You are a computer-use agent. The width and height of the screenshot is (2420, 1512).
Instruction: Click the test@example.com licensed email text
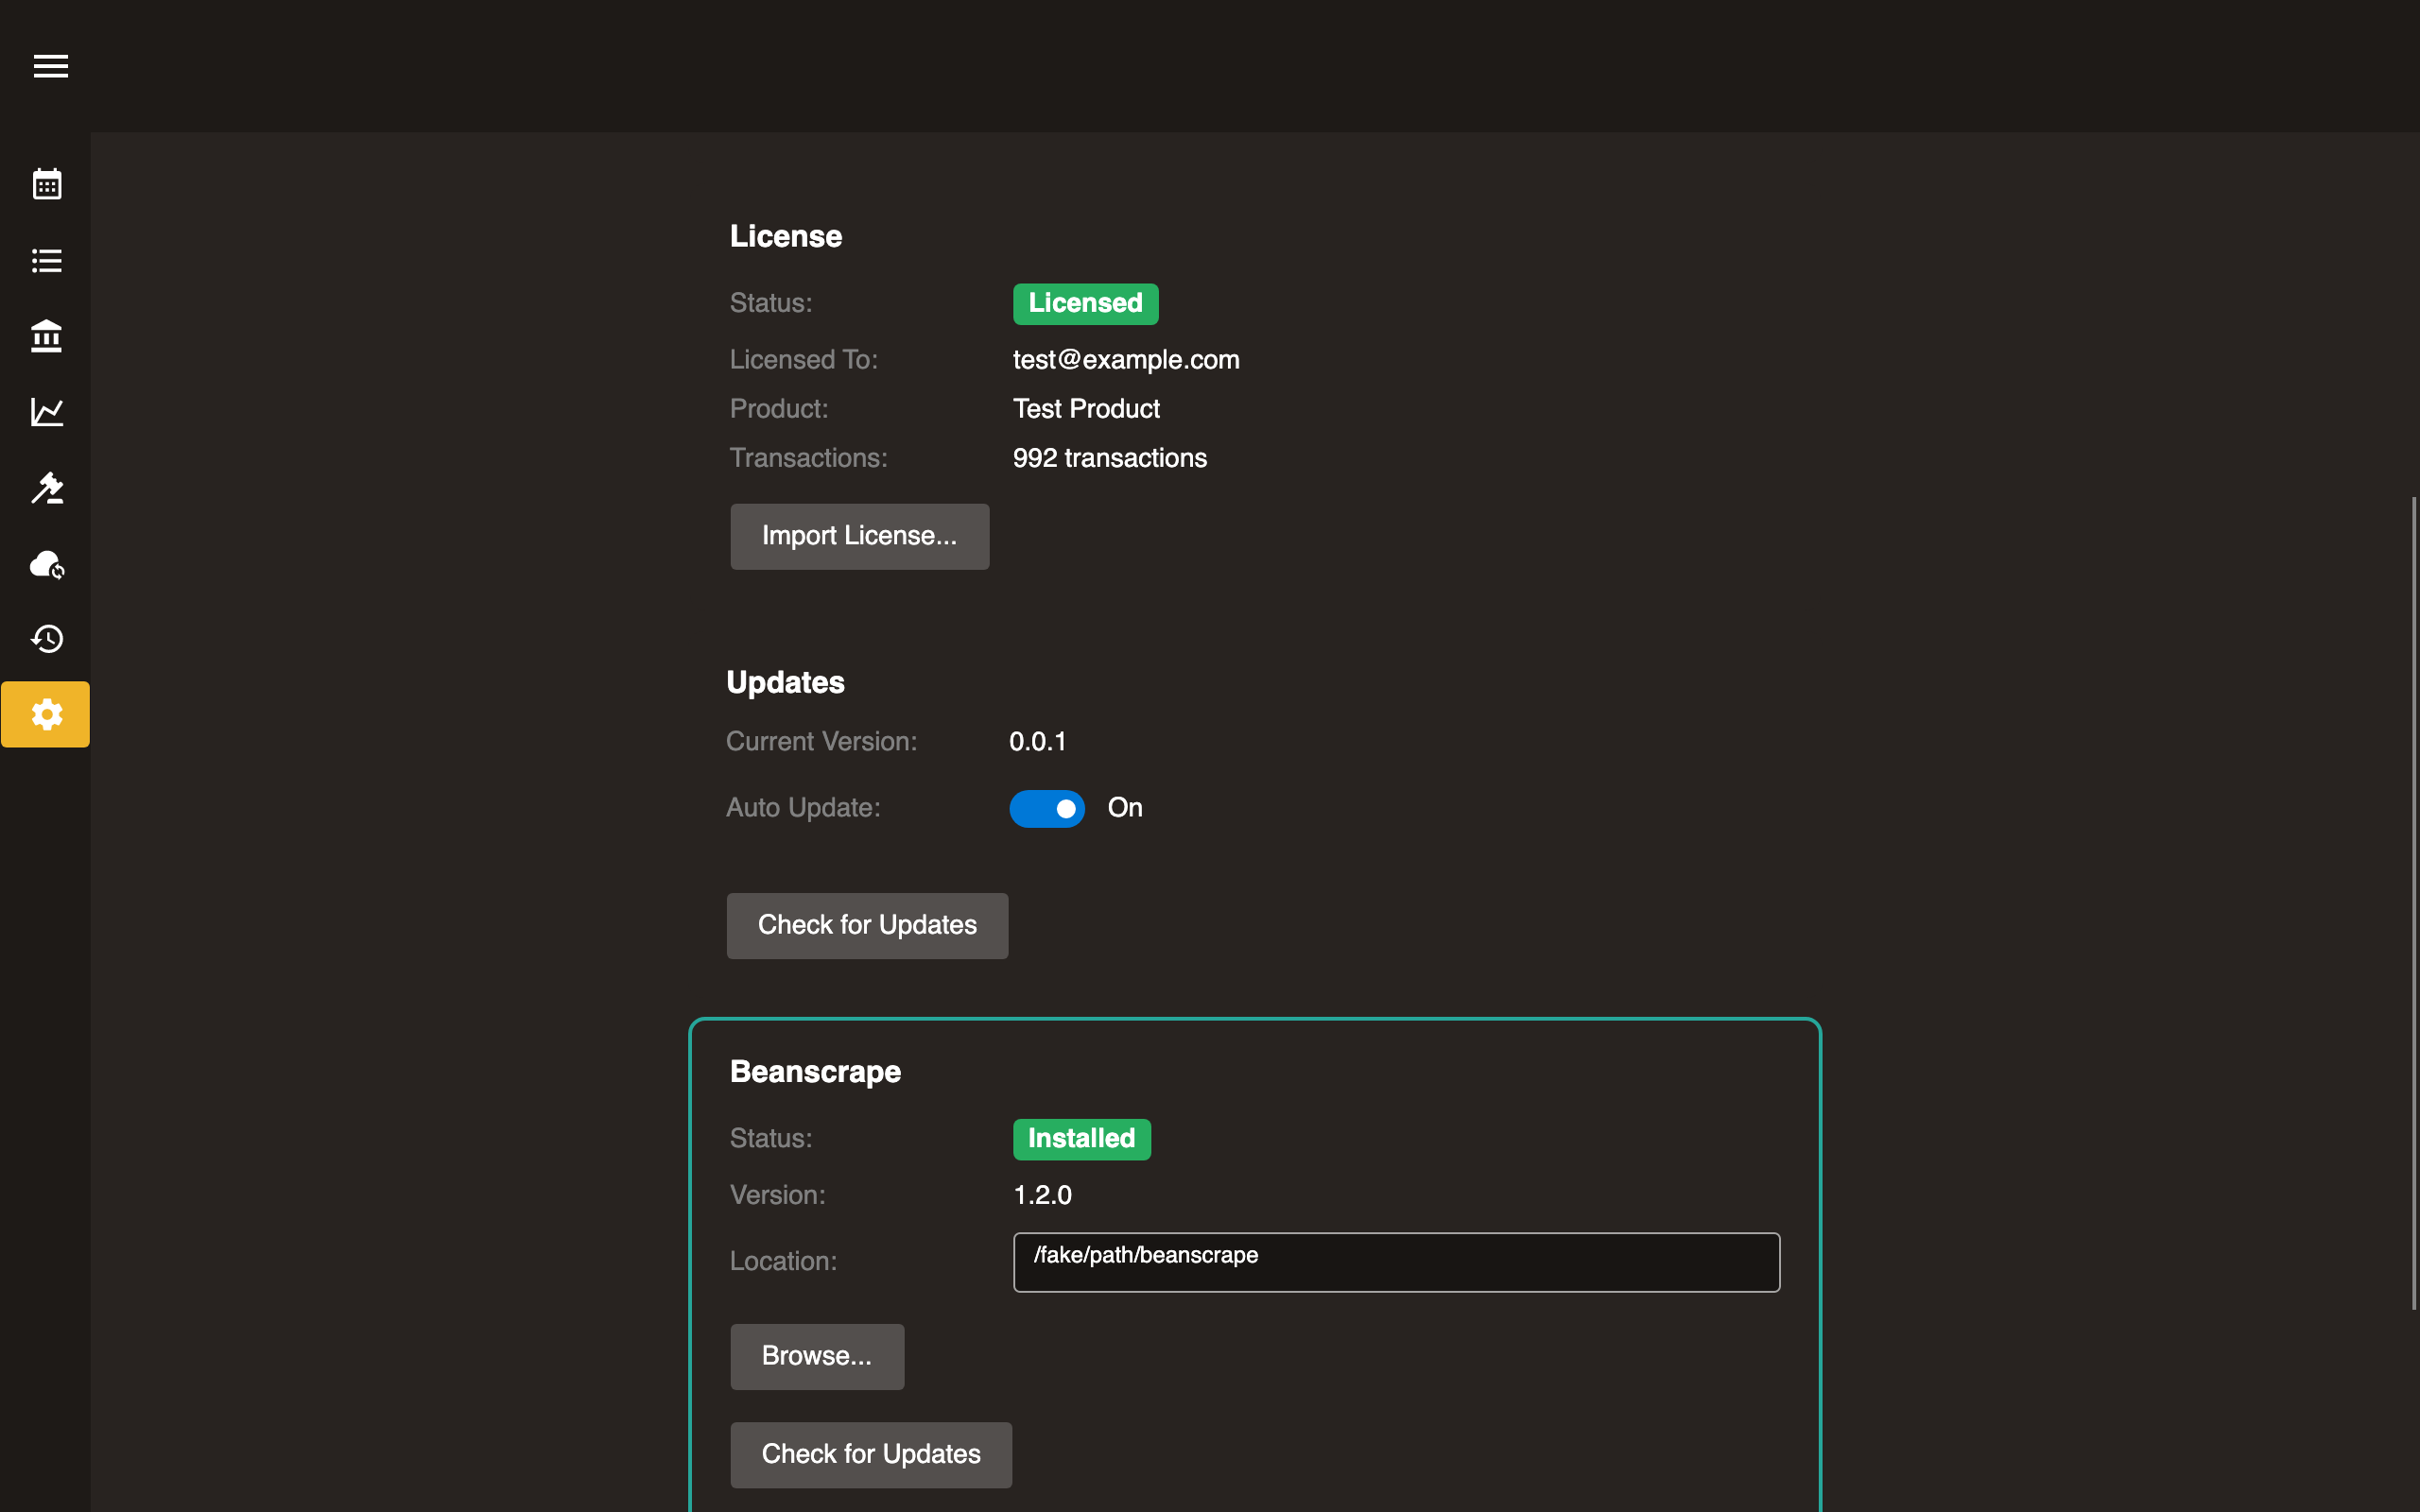1125,360
